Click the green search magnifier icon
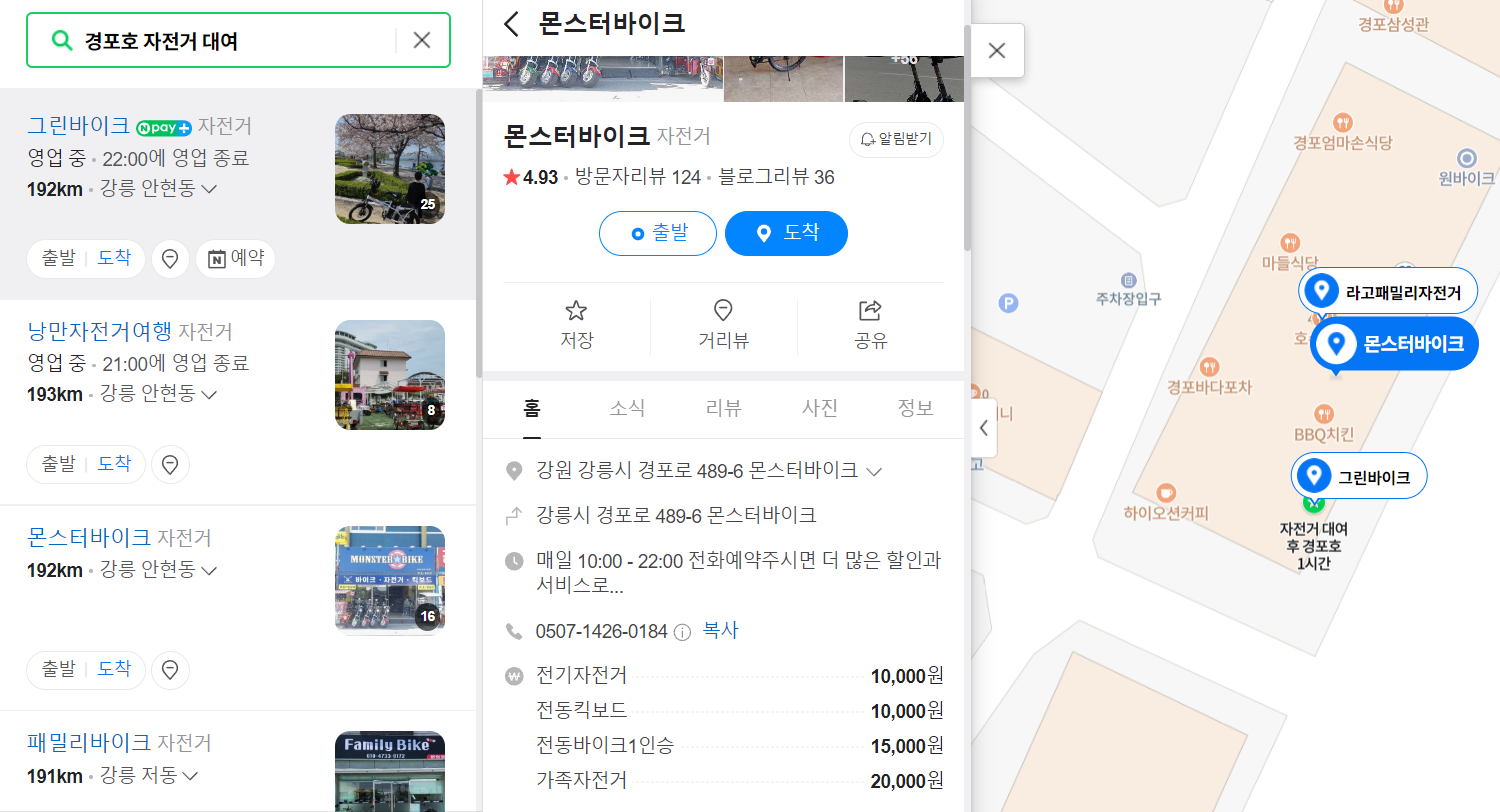Screen dimensions: 1500x812 [x=62, y=40]
